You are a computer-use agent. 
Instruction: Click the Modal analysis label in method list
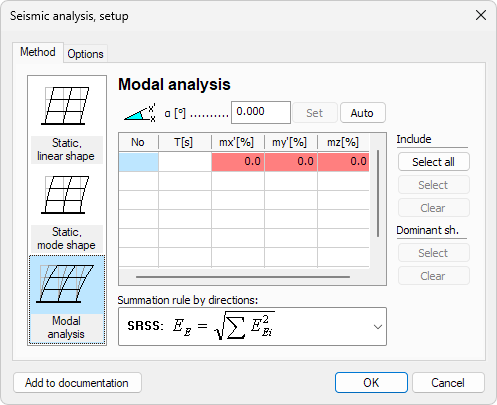[66, 328]
